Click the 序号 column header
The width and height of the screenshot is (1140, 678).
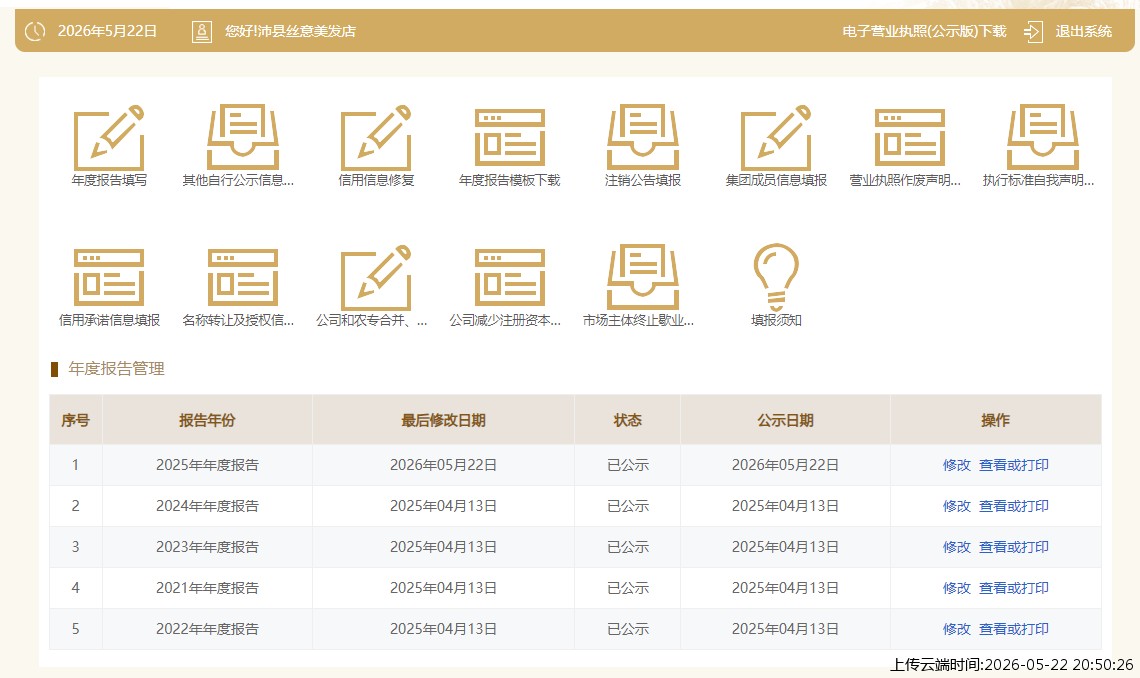tap(76, 420)
